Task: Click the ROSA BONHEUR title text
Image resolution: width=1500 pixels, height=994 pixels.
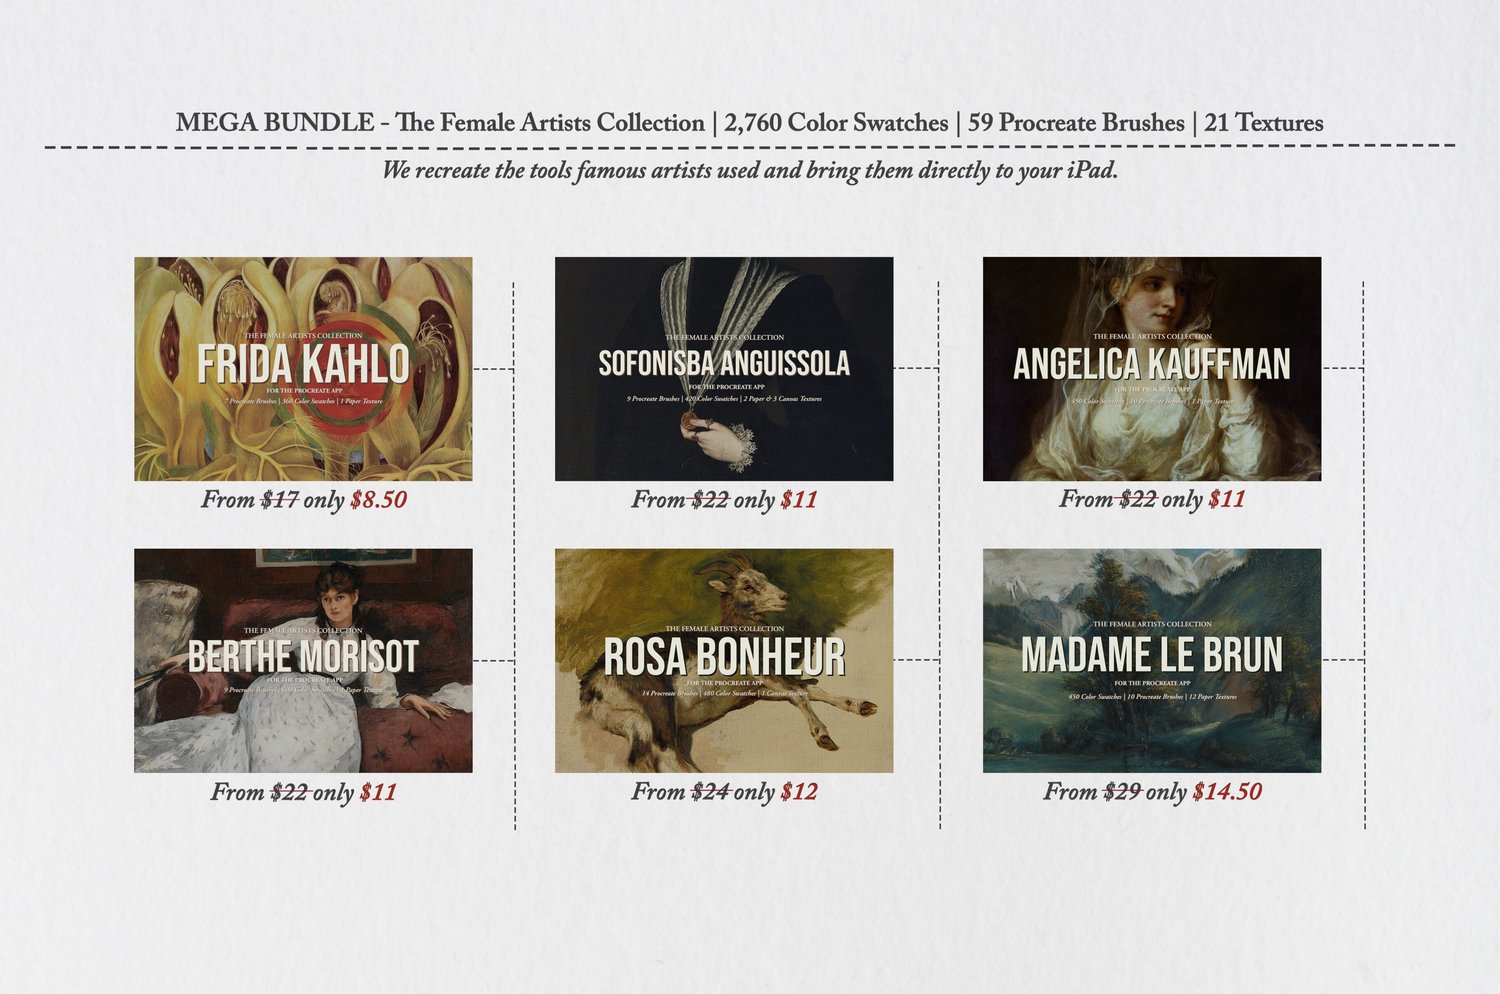Action: point(724,657)
